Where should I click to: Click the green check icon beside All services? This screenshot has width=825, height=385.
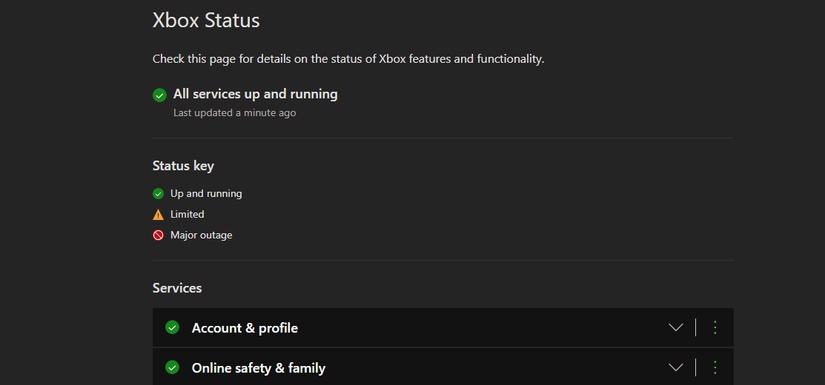click(159, 95)
